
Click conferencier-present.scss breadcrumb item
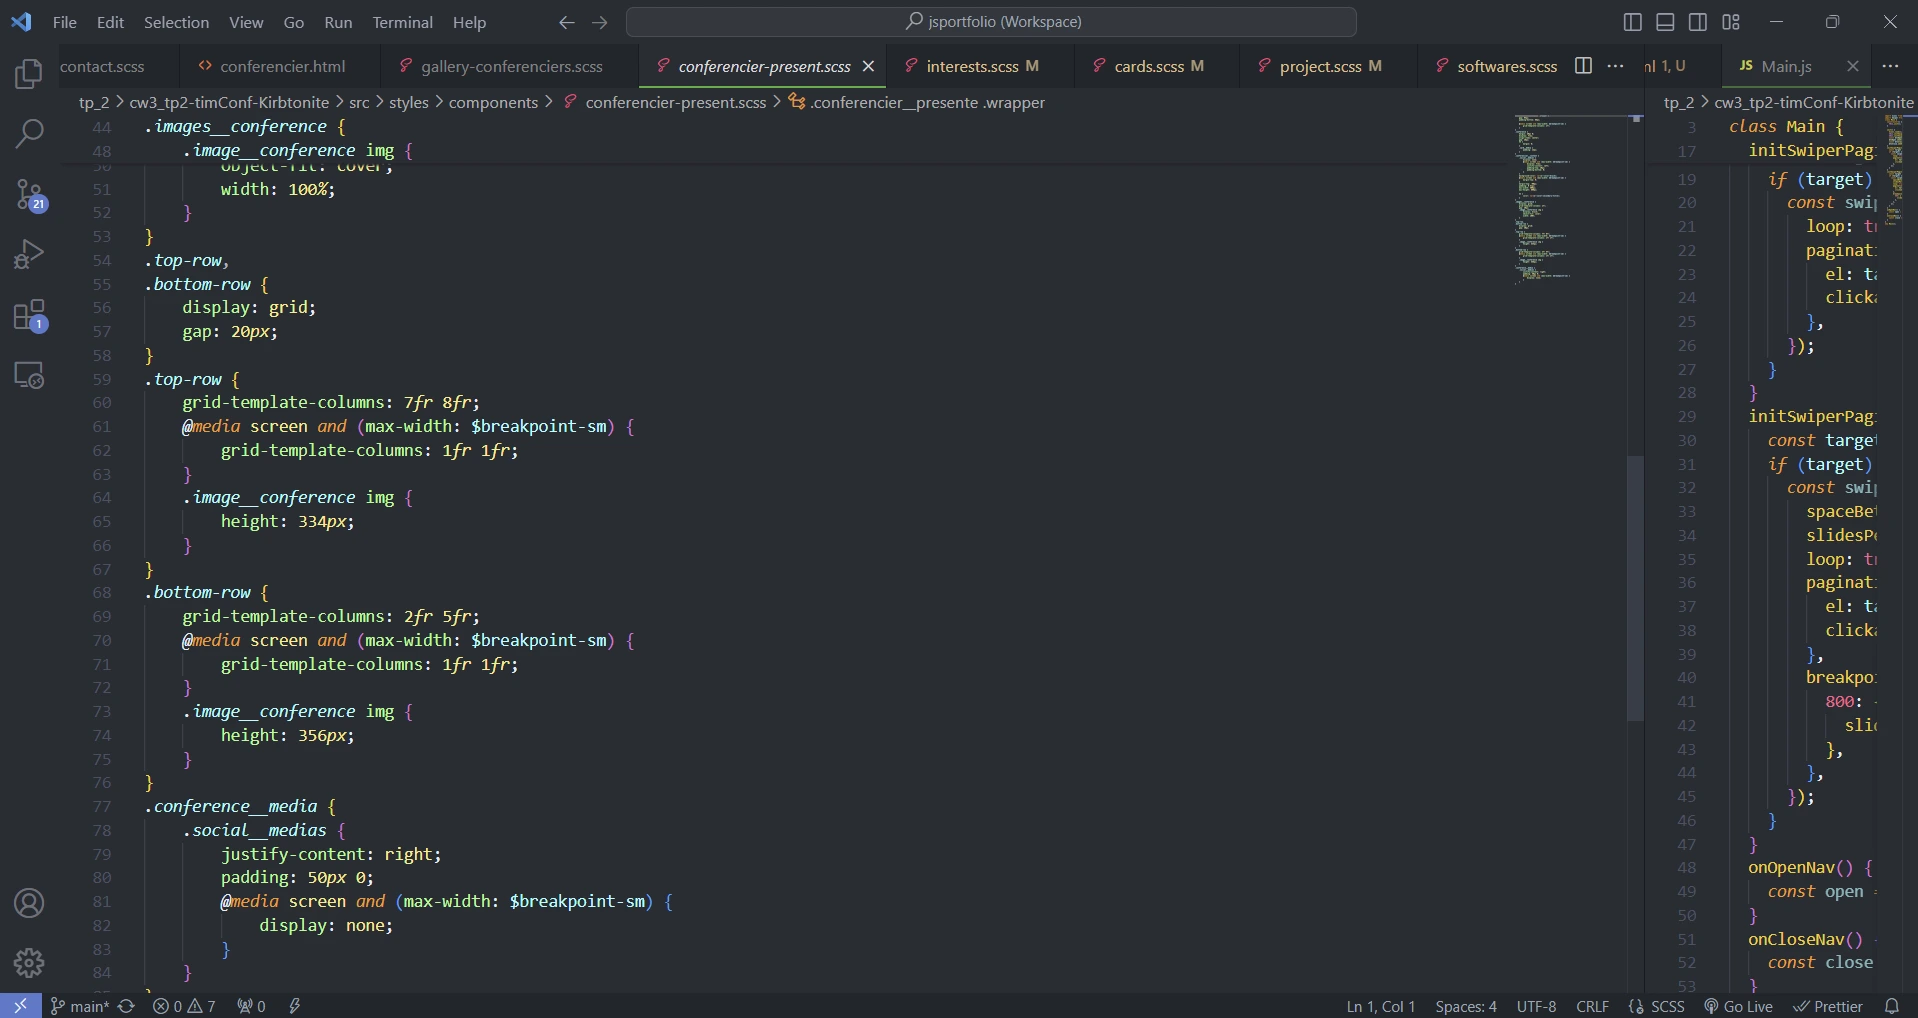tap(665, 103)
